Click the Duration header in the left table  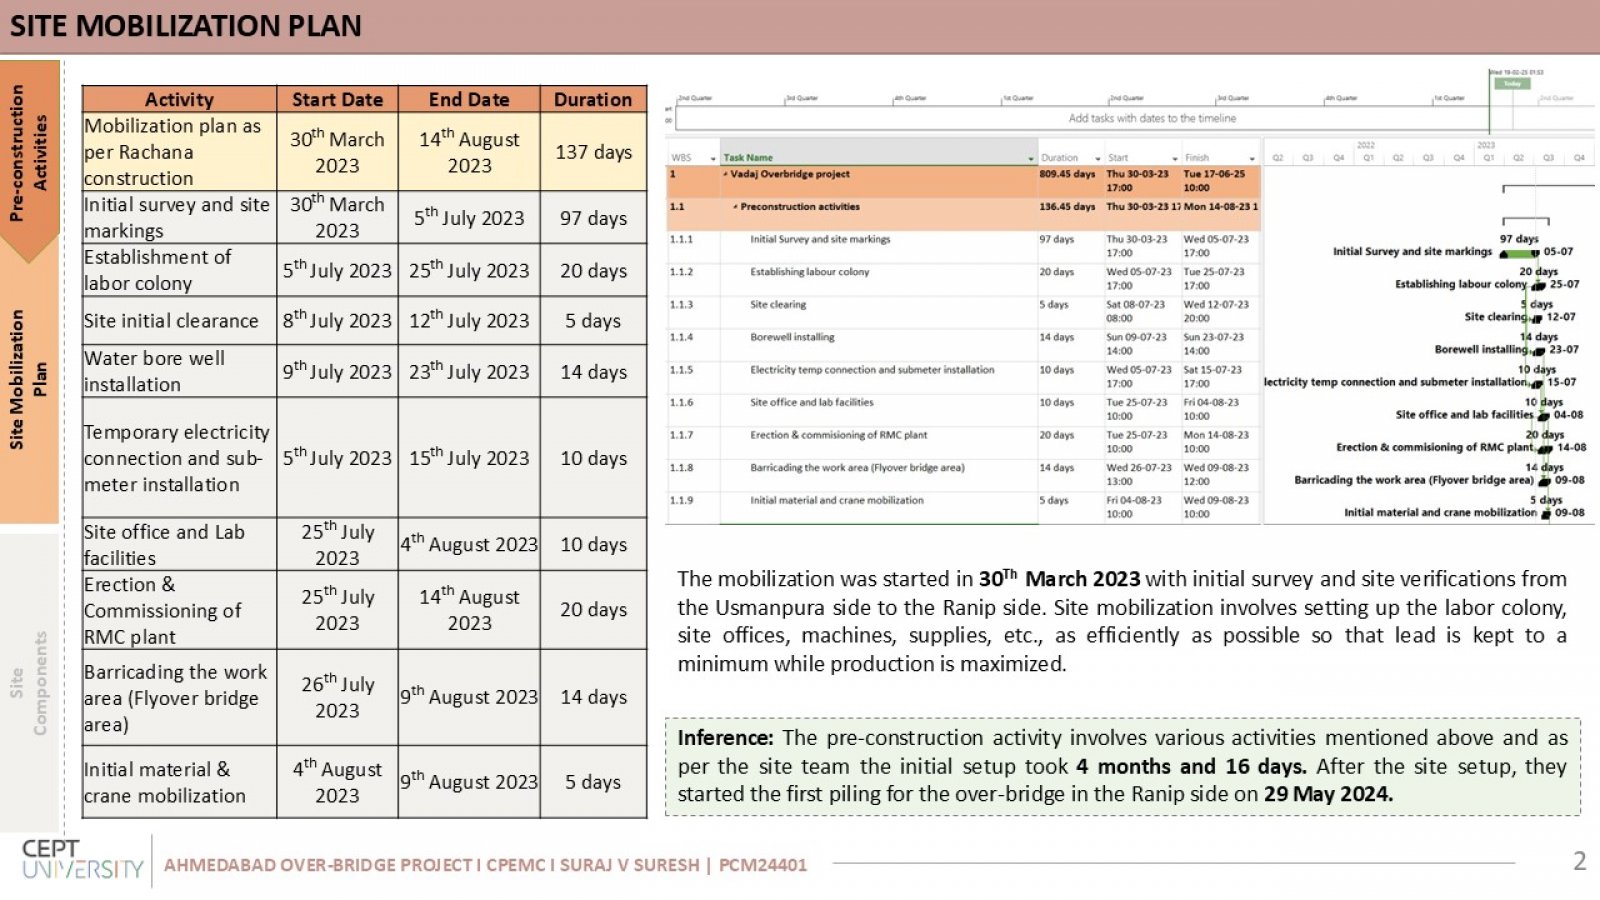coord(593,99)
